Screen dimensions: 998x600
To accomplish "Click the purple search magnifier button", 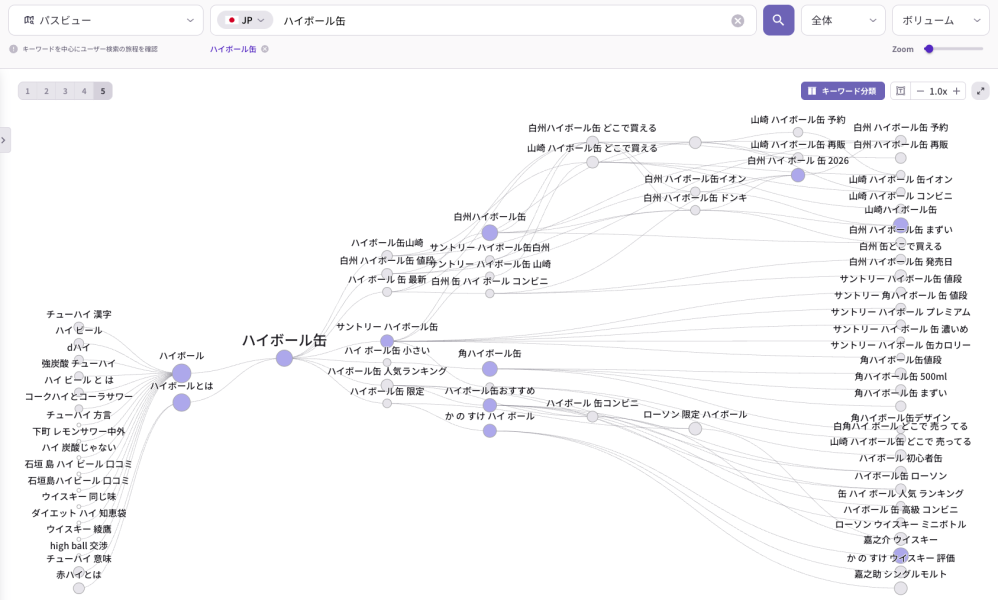I will [x=778, y=20].
